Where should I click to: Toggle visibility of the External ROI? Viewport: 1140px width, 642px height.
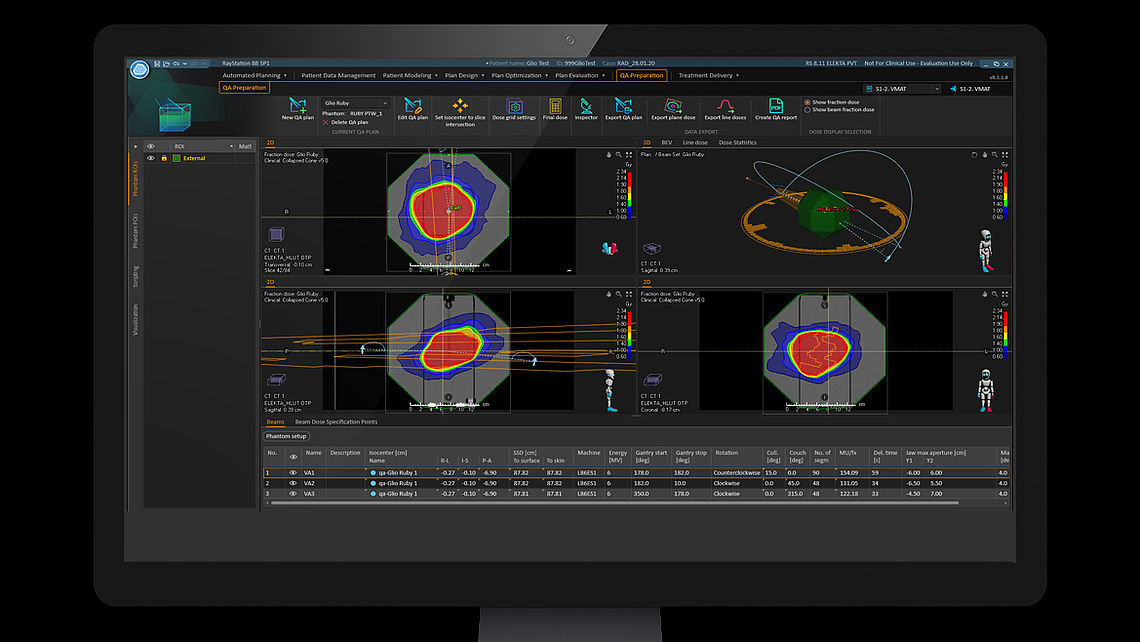[x=150, y=158]
